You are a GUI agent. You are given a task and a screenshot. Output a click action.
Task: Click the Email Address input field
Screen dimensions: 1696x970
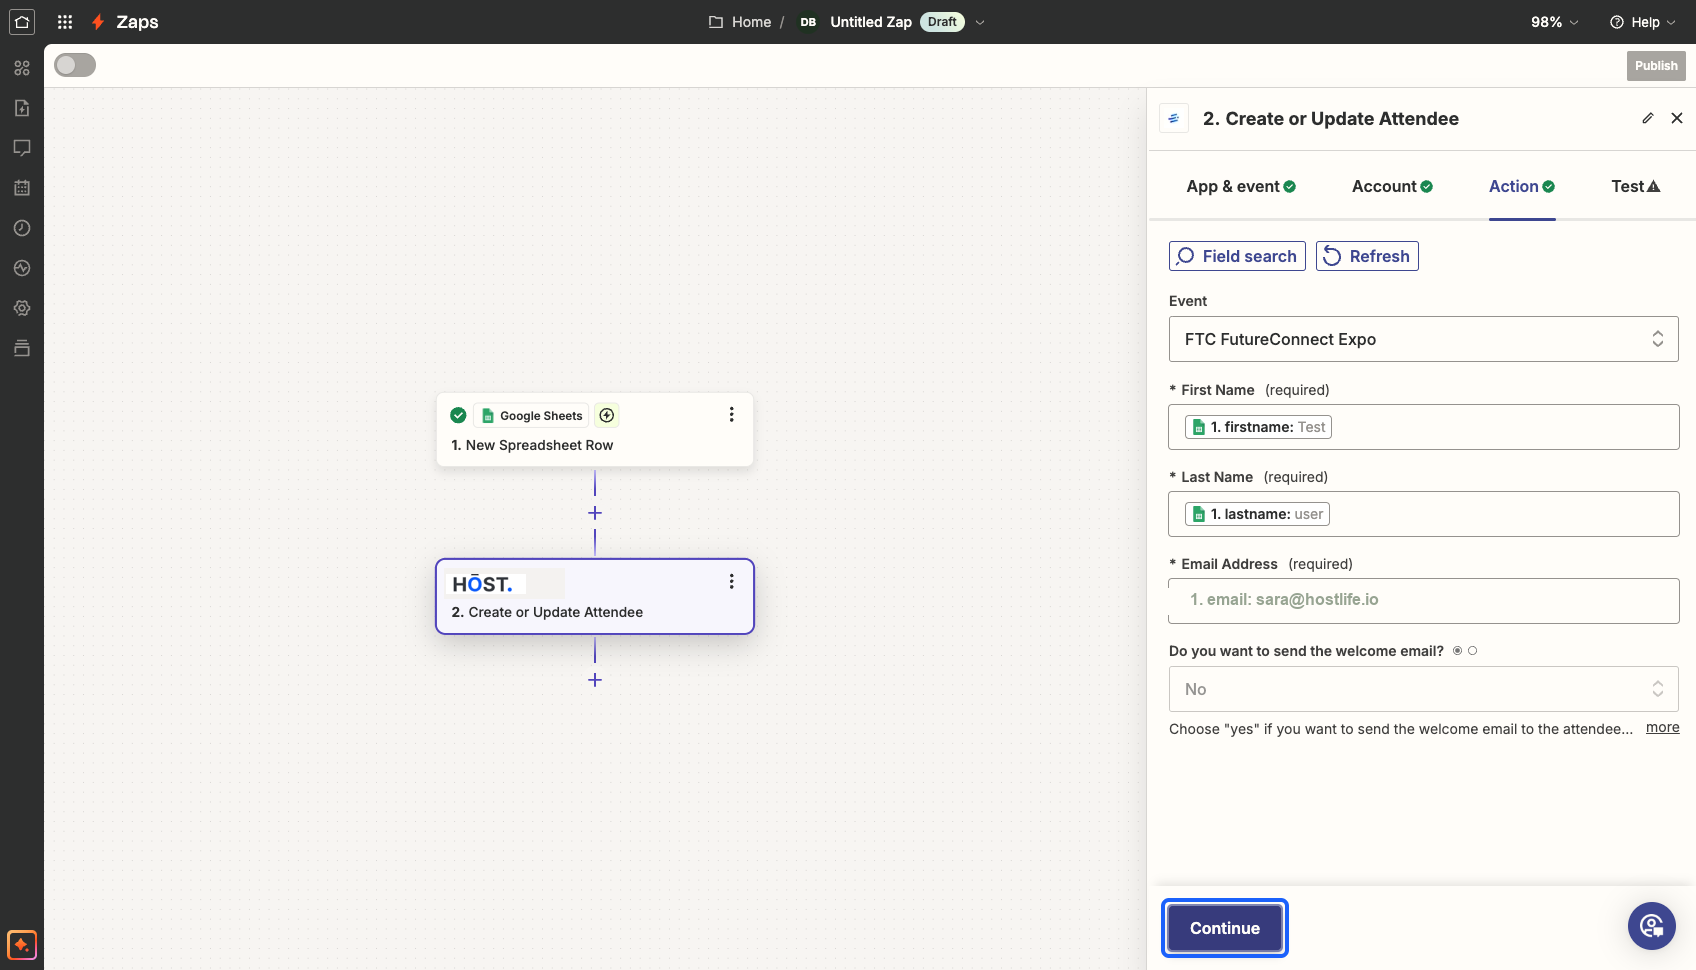click(1423, 600)
